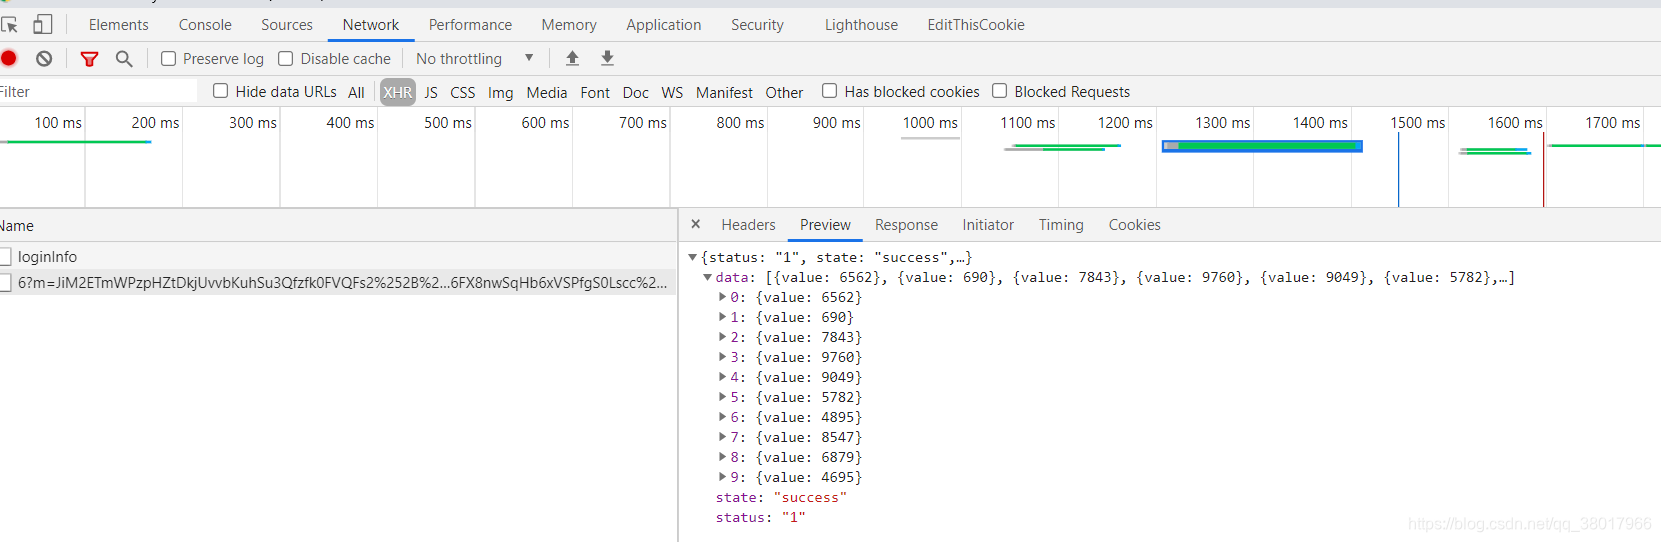Expand item 2 with value 7843

[723, 337]
